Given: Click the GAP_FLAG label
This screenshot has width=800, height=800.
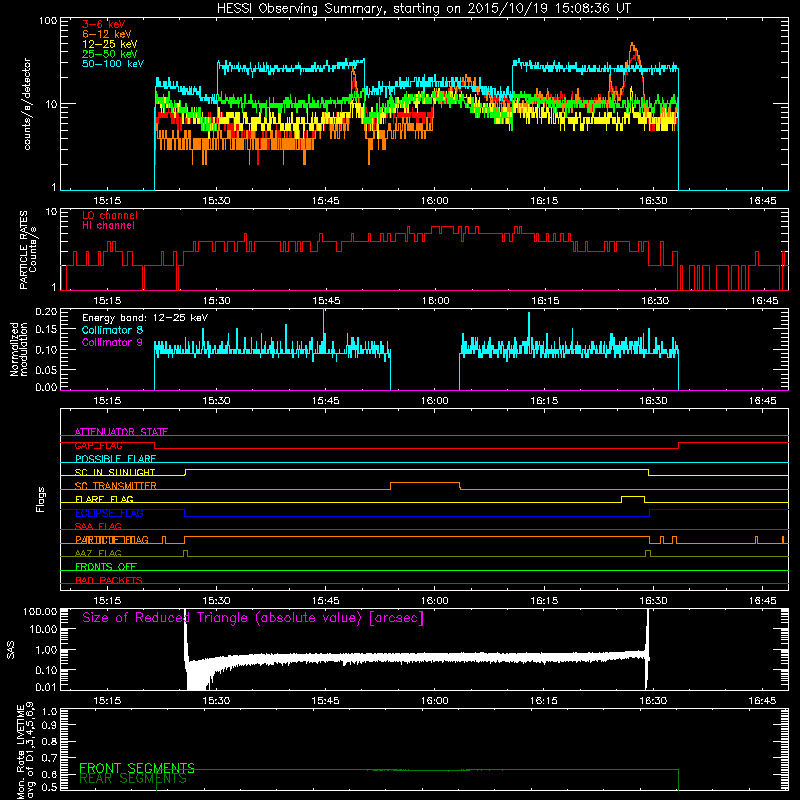Looking at the screenshot, I should point(98,445).
